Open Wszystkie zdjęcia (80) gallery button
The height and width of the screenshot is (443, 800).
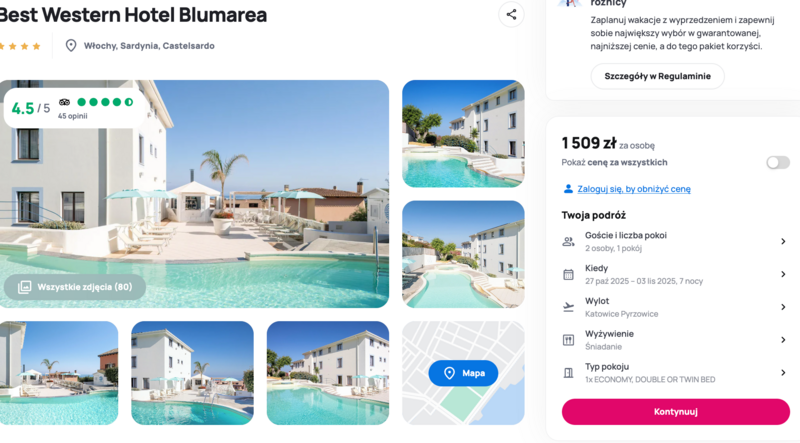pyautogui.click(x=75, y=287)
